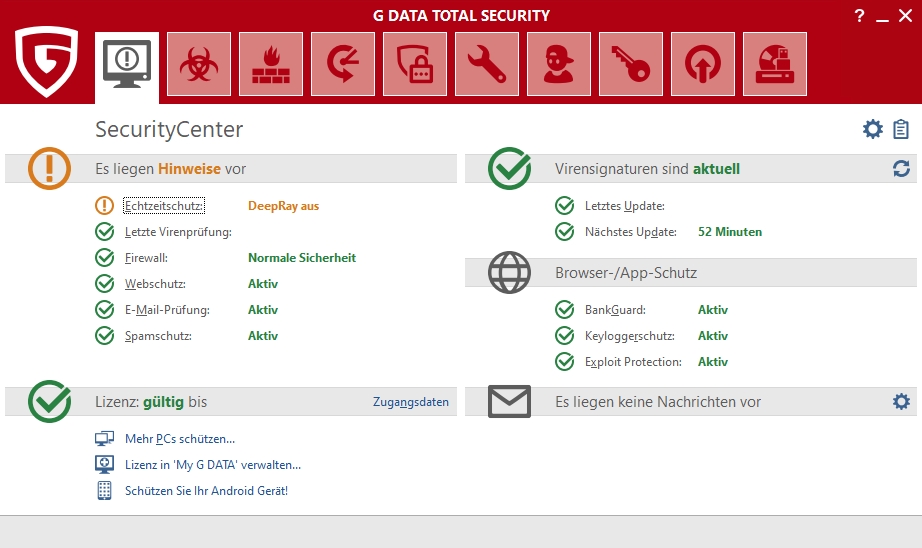Viewport: 922px width, 548px height.
Task: Refresh virus signatures with update icon
Action: point(901,169)
